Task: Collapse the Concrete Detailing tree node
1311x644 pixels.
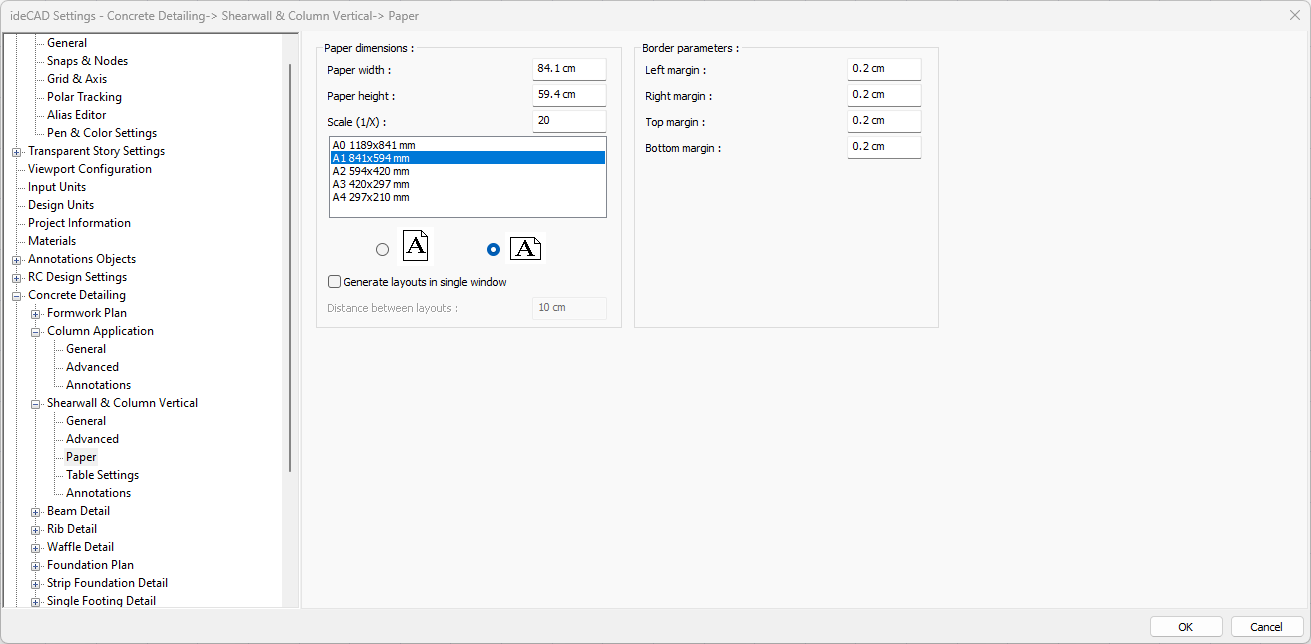Action: (x=17, y=296)
